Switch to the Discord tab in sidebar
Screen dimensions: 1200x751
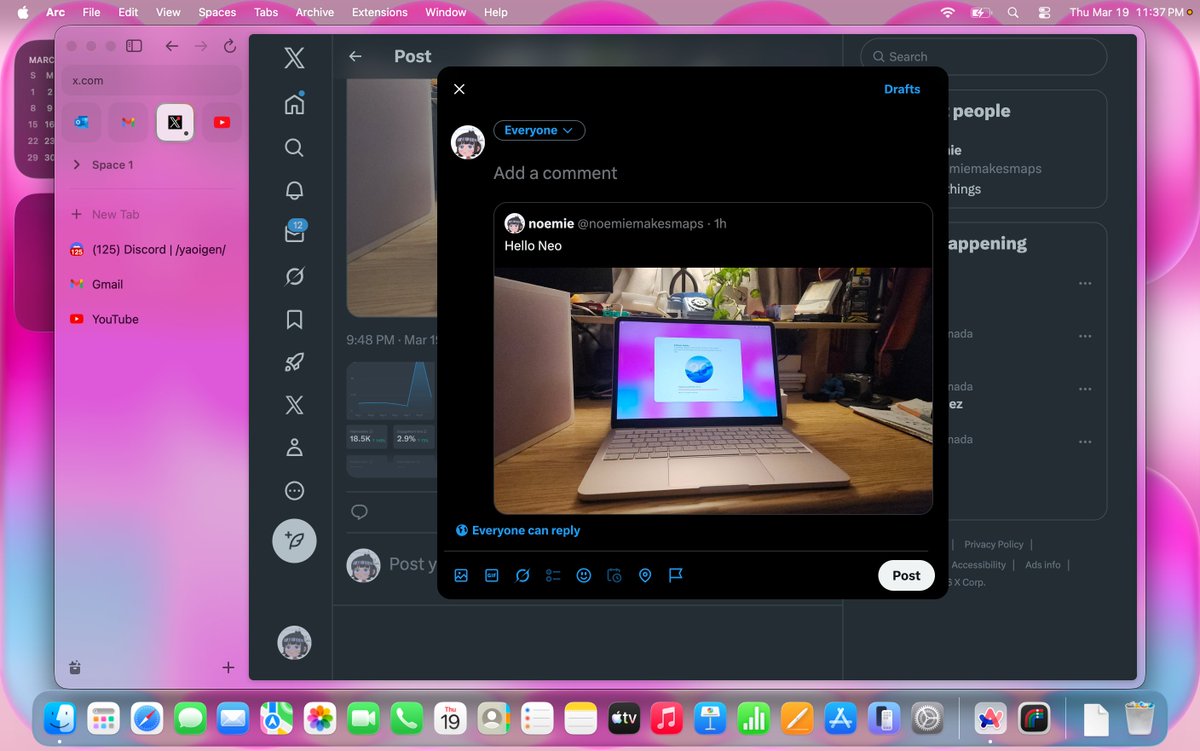pos(152,249)
